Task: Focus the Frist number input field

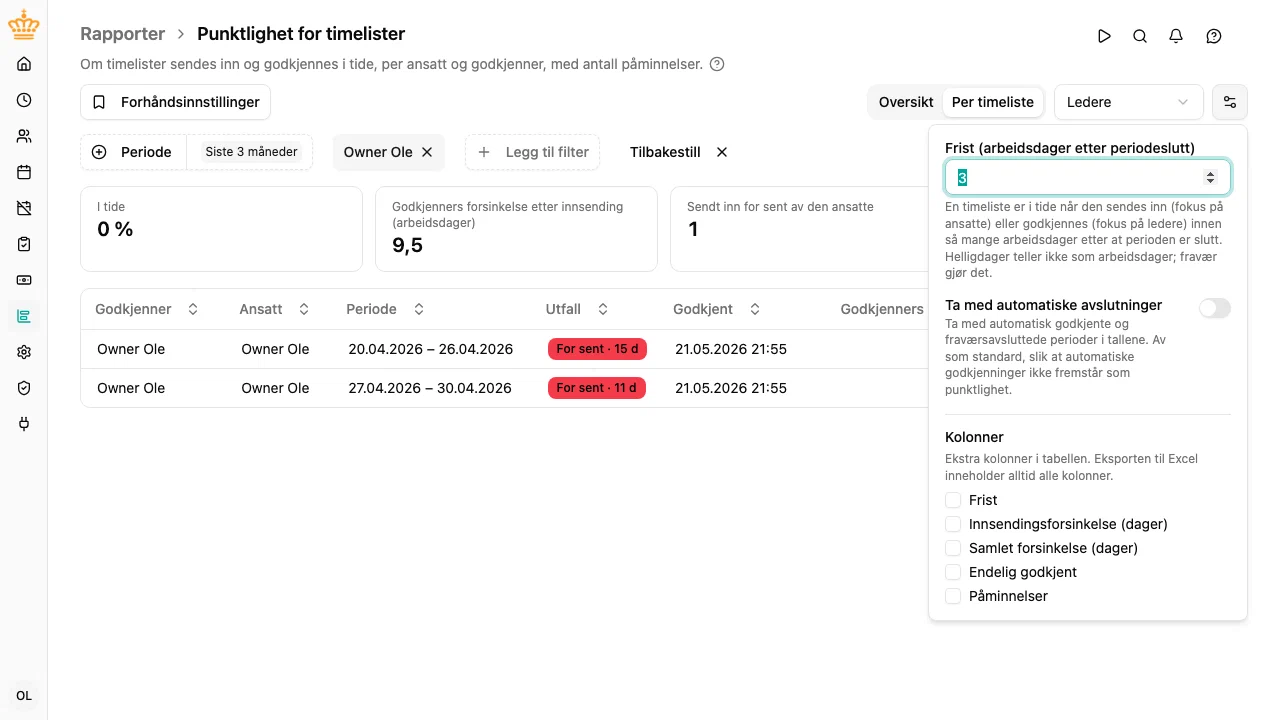Action: 1088,177
